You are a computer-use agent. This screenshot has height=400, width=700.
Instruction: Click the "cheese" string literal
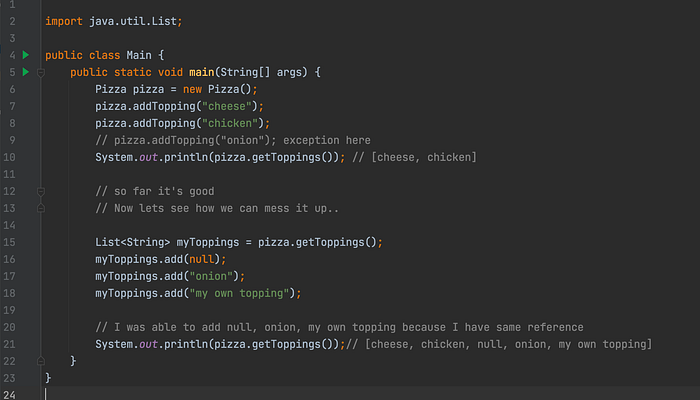point(227,106)
